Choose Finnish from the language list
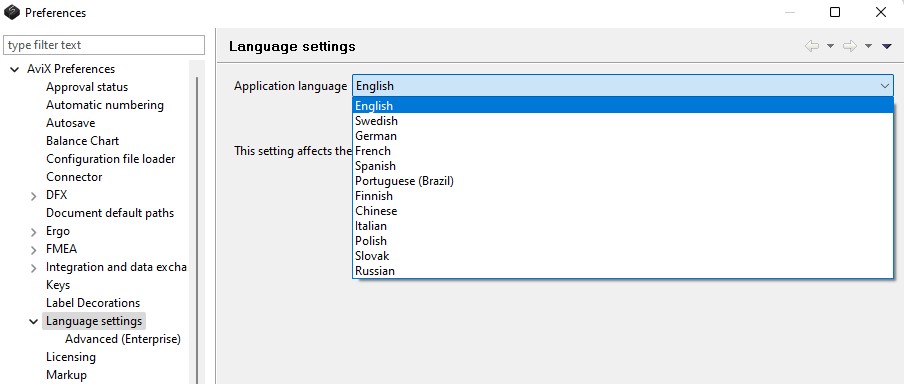Image resolution: width=904 pixels, height=384 pixels. (x=623, y=195)
